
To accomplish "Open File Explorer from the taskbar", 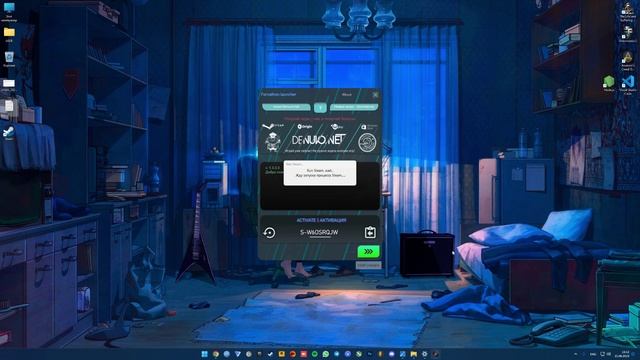I will pyautogui.click(x=414, y=354).
